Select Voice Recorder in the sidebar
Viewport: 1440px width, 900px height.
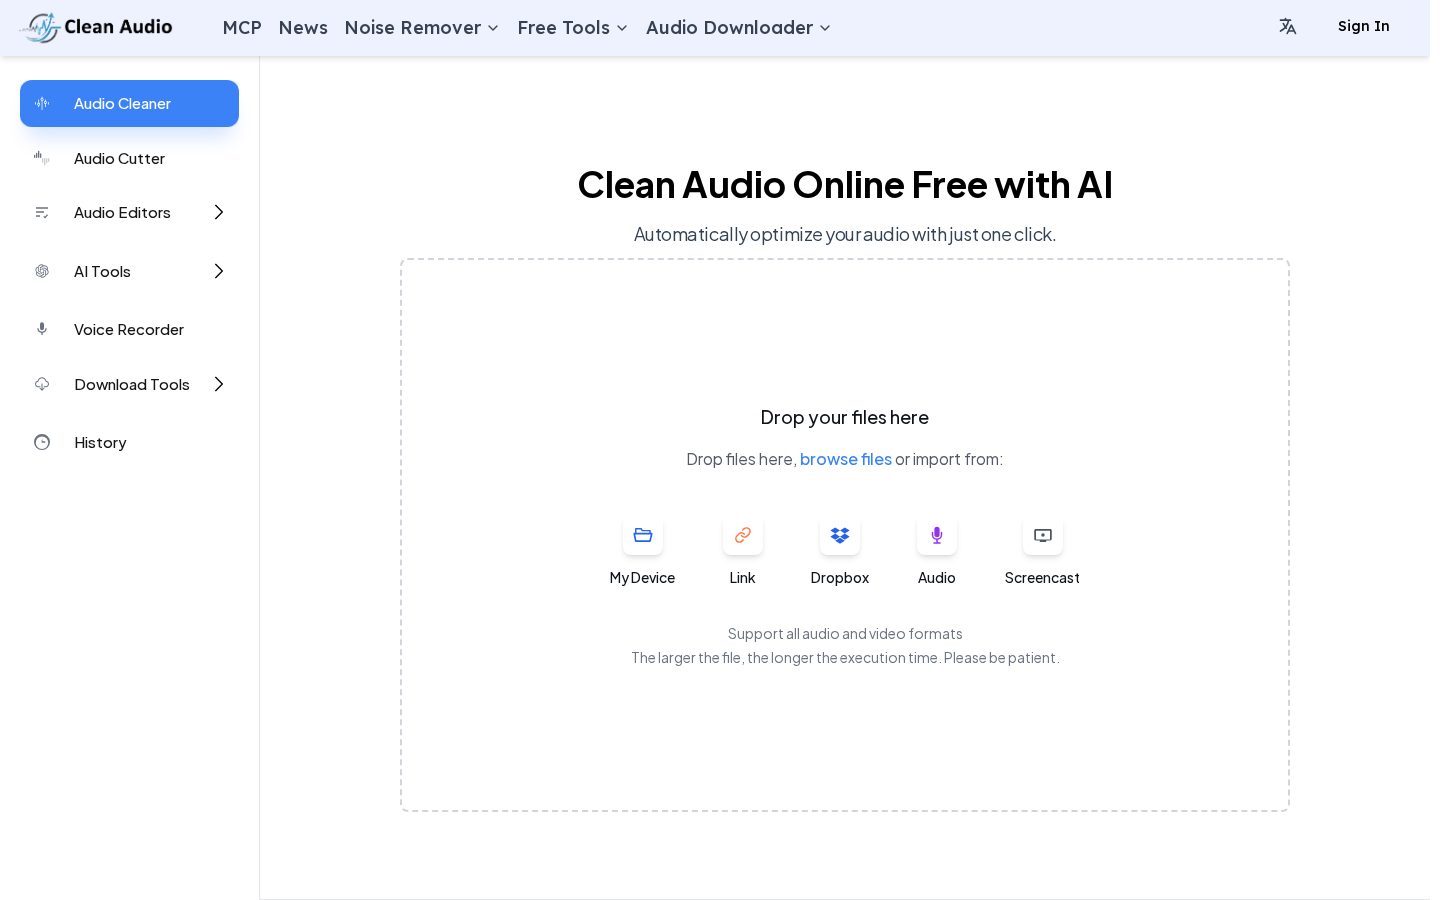[130, 329]
